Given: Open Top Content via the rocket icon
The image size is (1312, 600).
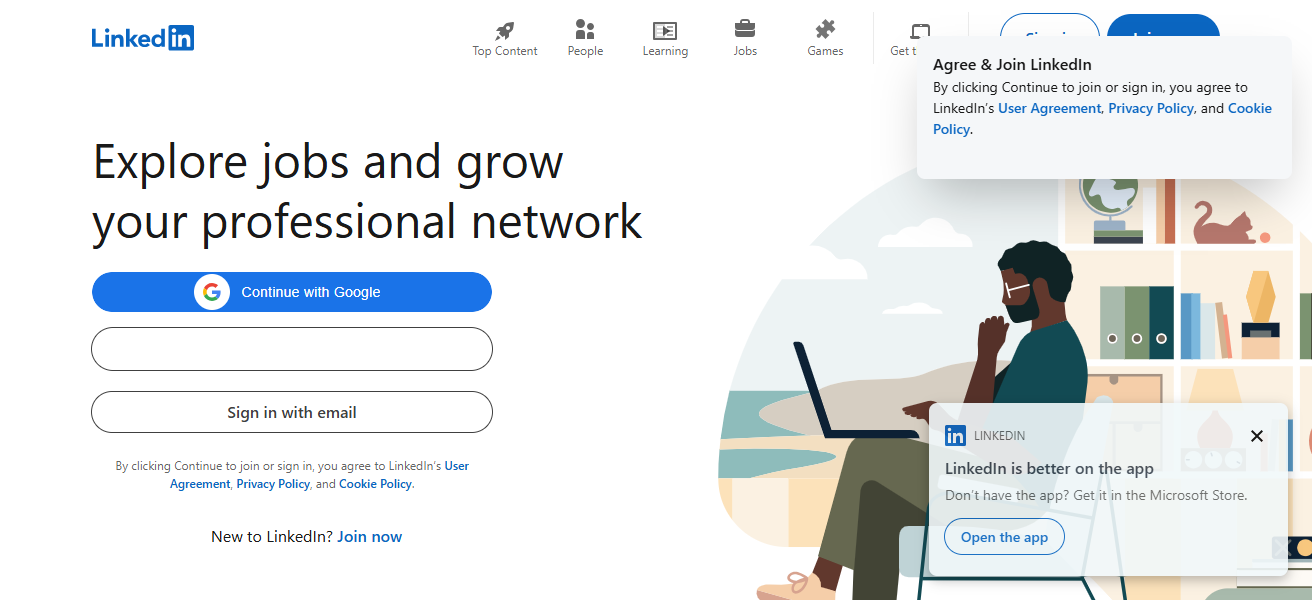Looking at the screenshot, I should click(505, 39).
